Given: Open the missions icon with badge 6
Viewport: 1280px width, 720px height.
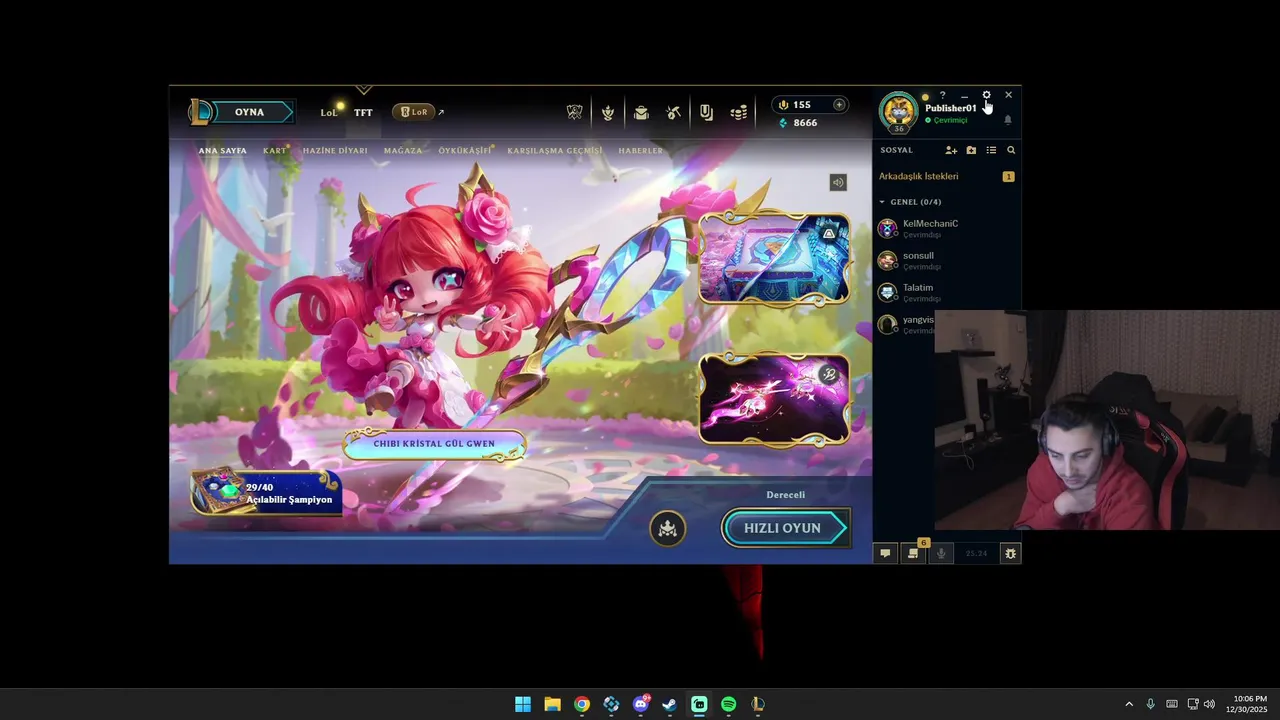Looking at the screenshot, I should pos(913,553).
